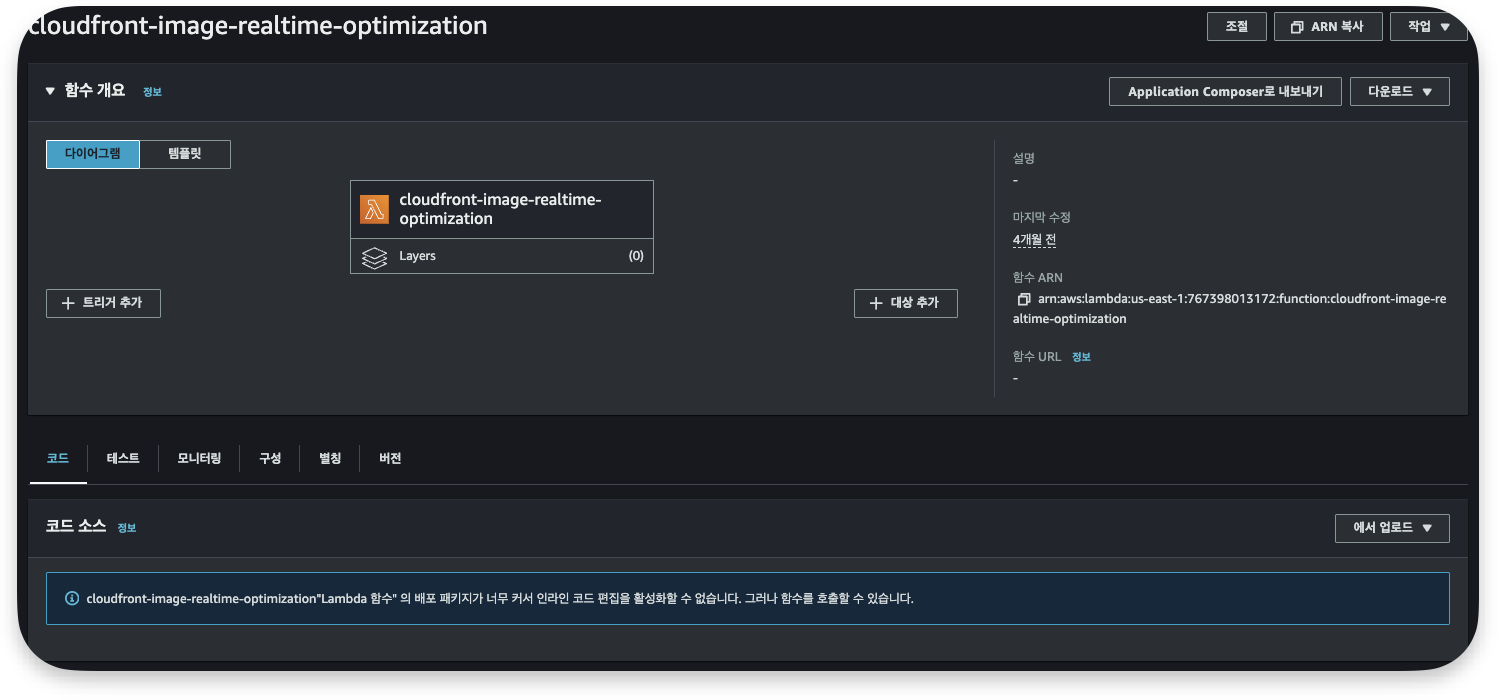Click the 트리거 추가 button
1497x700 pixels.
click(x=103, y=303)
